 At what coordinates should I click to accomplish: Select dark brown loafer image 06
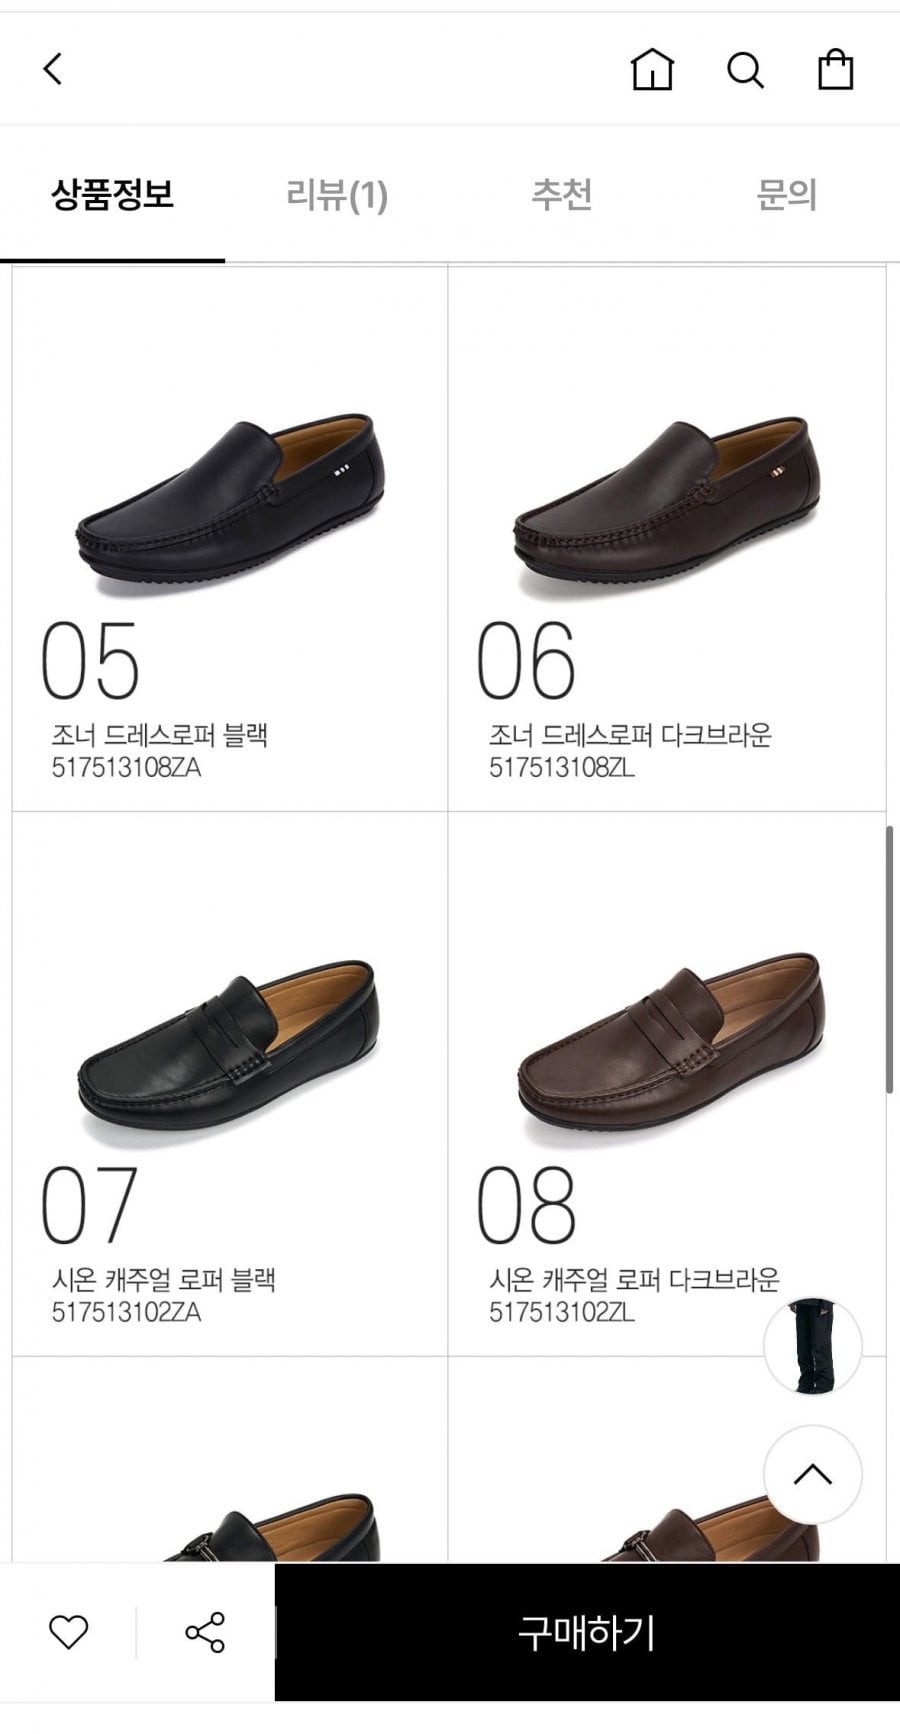(x=667, y=507)
